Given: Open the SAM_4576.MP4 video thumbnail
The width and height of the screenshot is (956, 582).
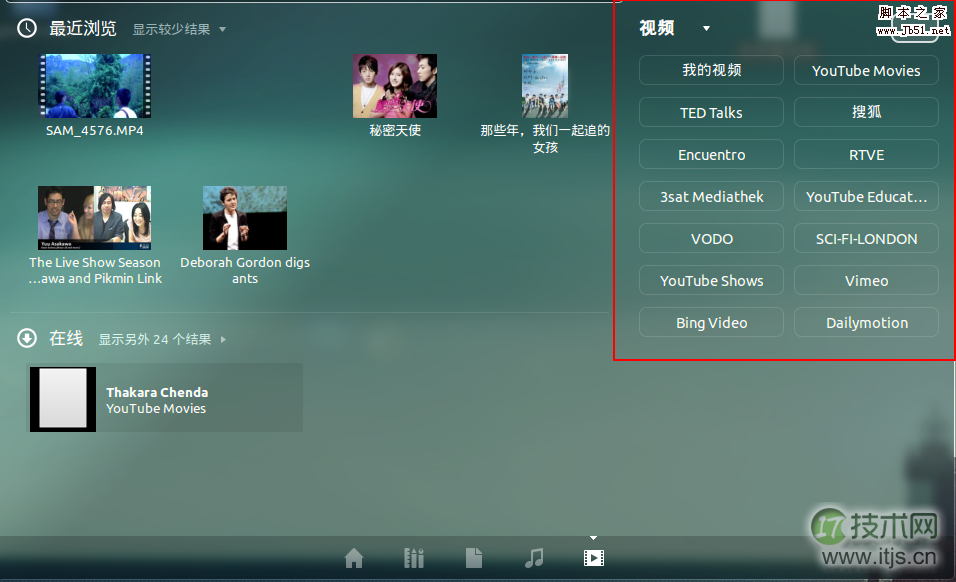Looking at the screenshot, I should (x=95, y=86).
